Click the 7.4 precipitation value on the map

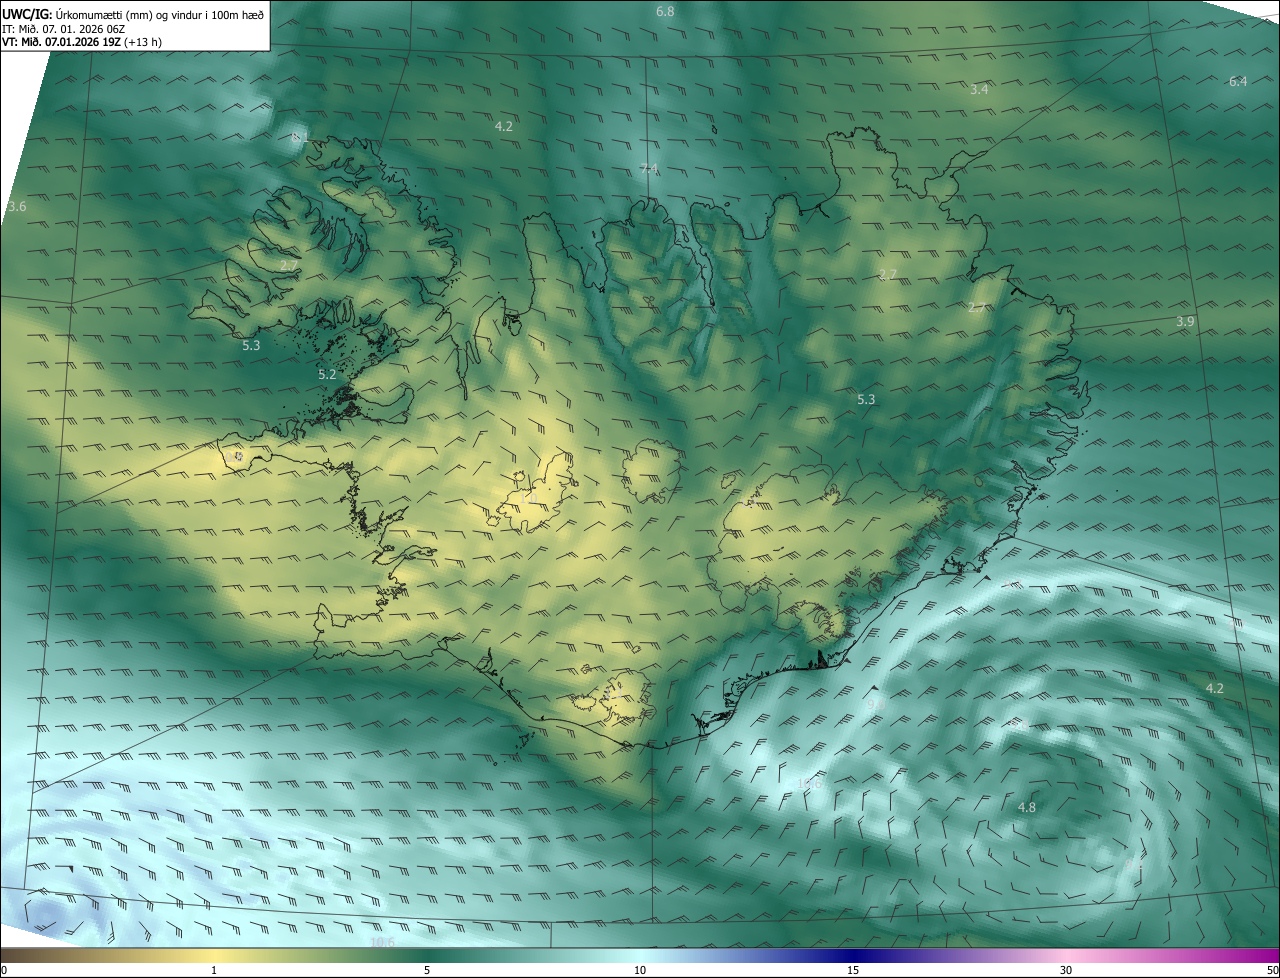coord(649,169)
